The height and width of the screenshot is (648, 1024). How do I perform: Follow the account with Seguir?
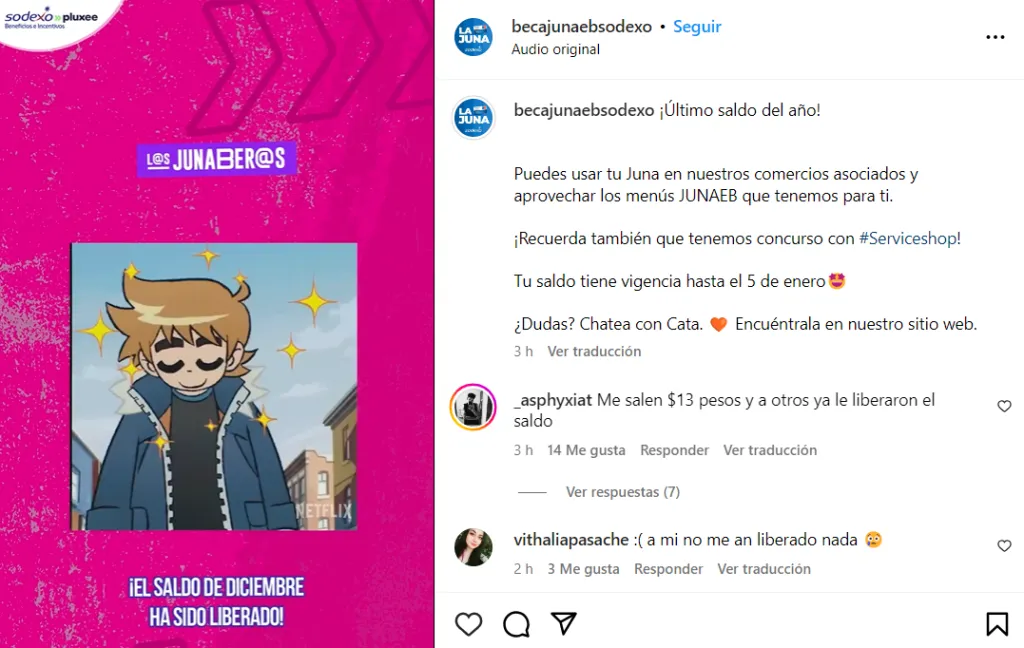pos(697,27)
